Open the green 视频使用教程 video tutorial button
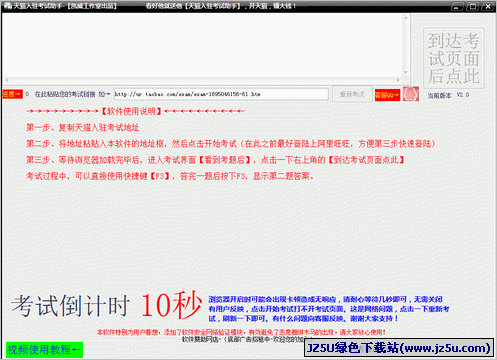The height and width of the screenshot is (360, 497). click(x=44, y=350)
